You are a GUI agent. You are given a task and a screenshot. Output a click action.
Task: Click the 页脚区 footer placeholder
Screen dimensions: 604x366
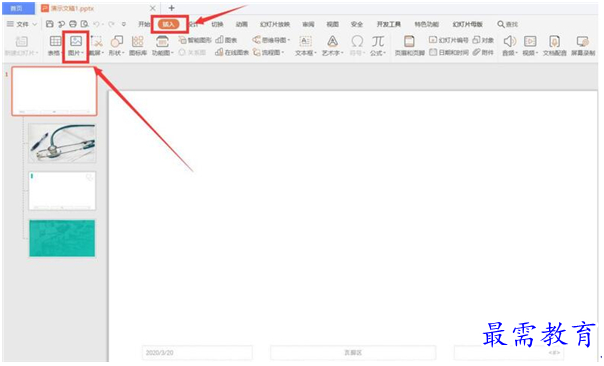point(353,353)
